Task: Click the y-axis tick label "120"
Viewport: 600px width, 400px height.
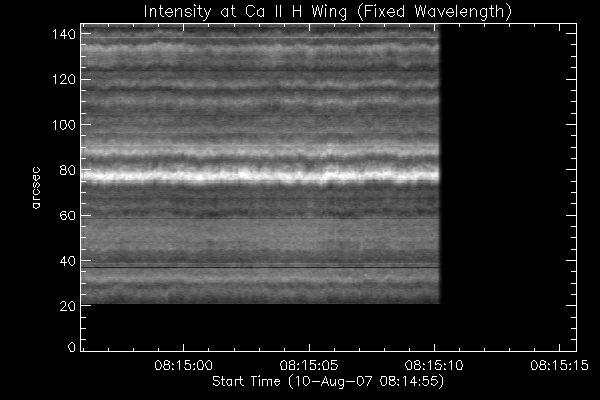Action: coord(64,80)
